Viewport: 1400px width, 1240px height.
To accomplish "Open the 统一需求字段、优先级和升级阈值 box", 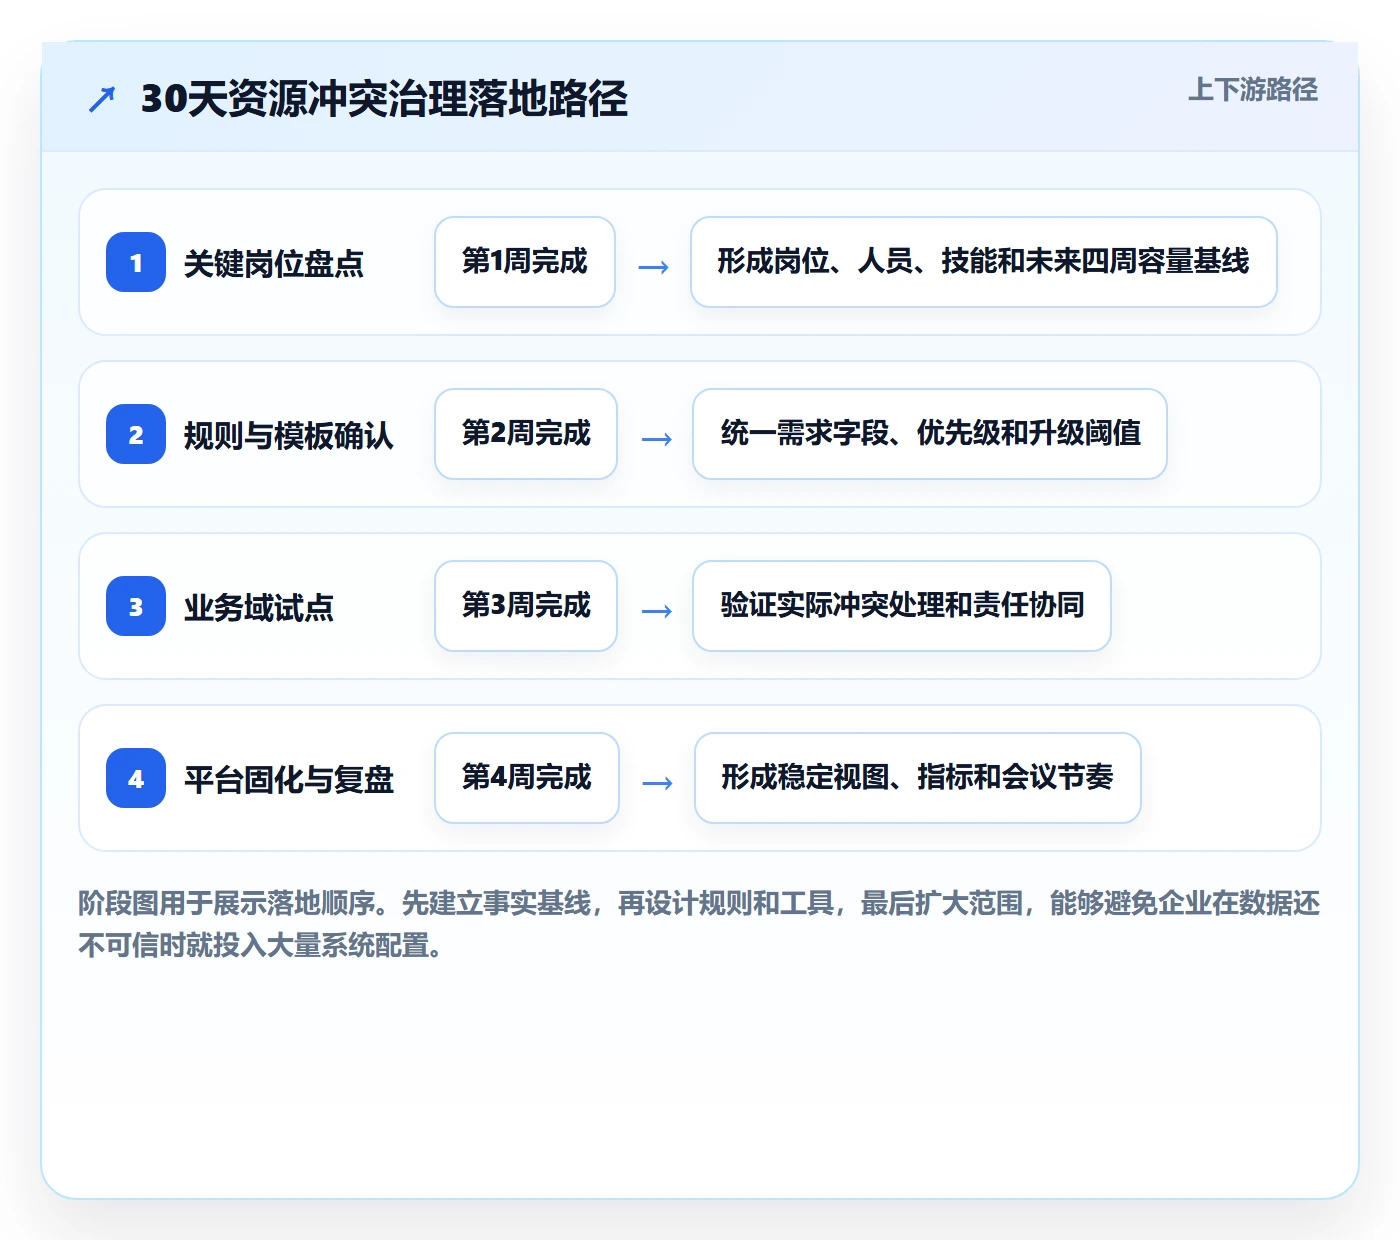I will click(930, 434).
